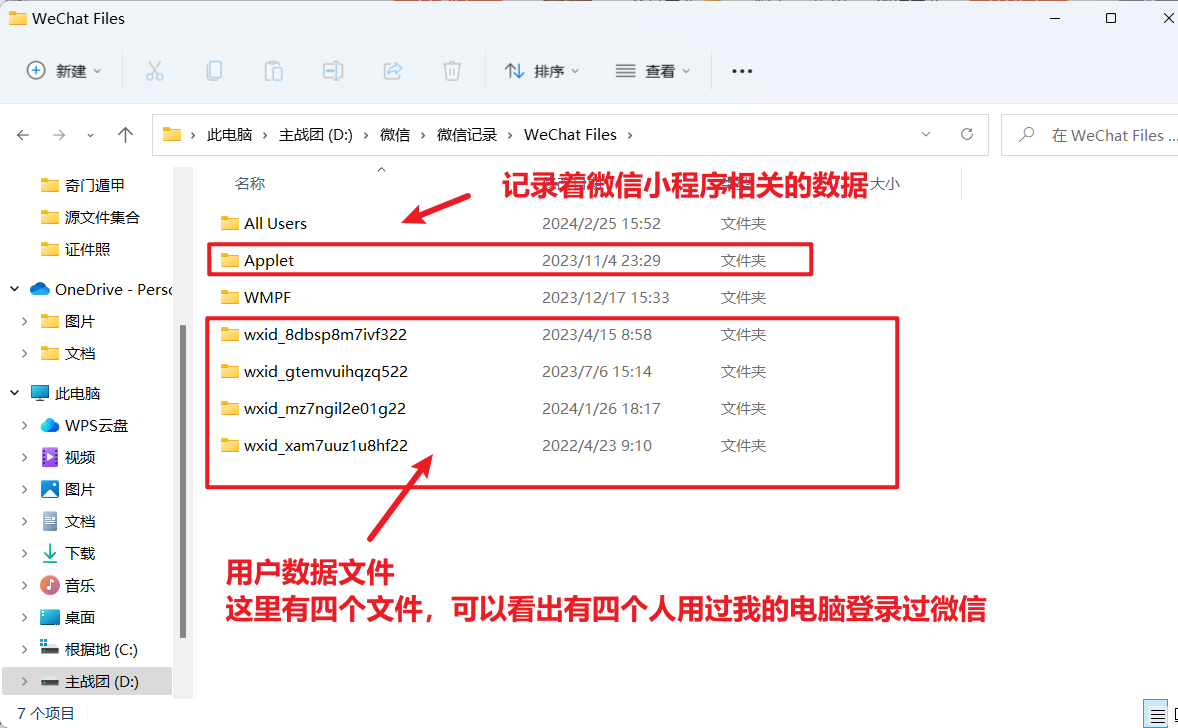Open the 新建 dropdown
1178x728 pixels.
coord(64,71)
